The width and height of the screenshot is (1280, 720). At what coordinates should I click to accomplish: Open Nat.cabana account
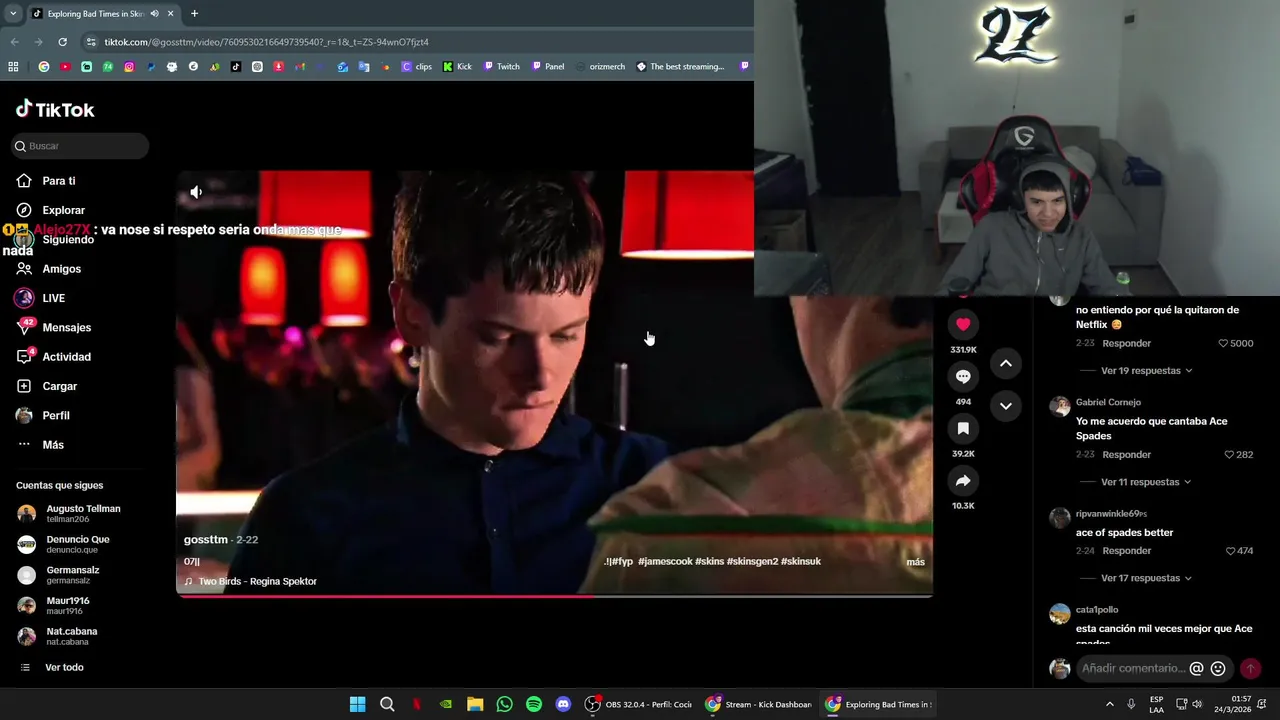[58, 636]
